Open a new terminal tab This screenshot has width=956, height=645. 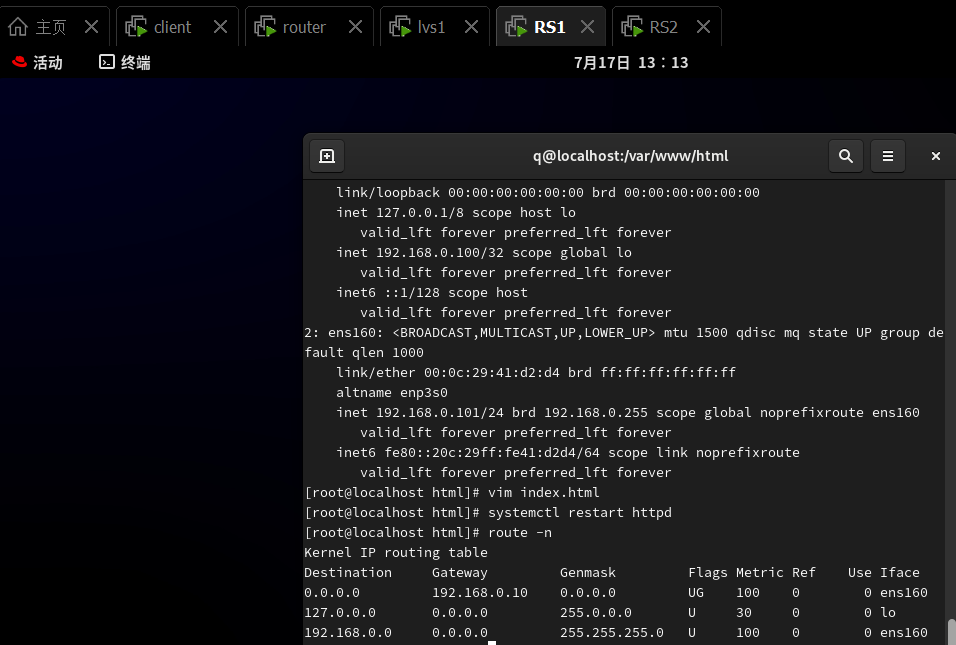pyautogui.click(x=327, y=156)
